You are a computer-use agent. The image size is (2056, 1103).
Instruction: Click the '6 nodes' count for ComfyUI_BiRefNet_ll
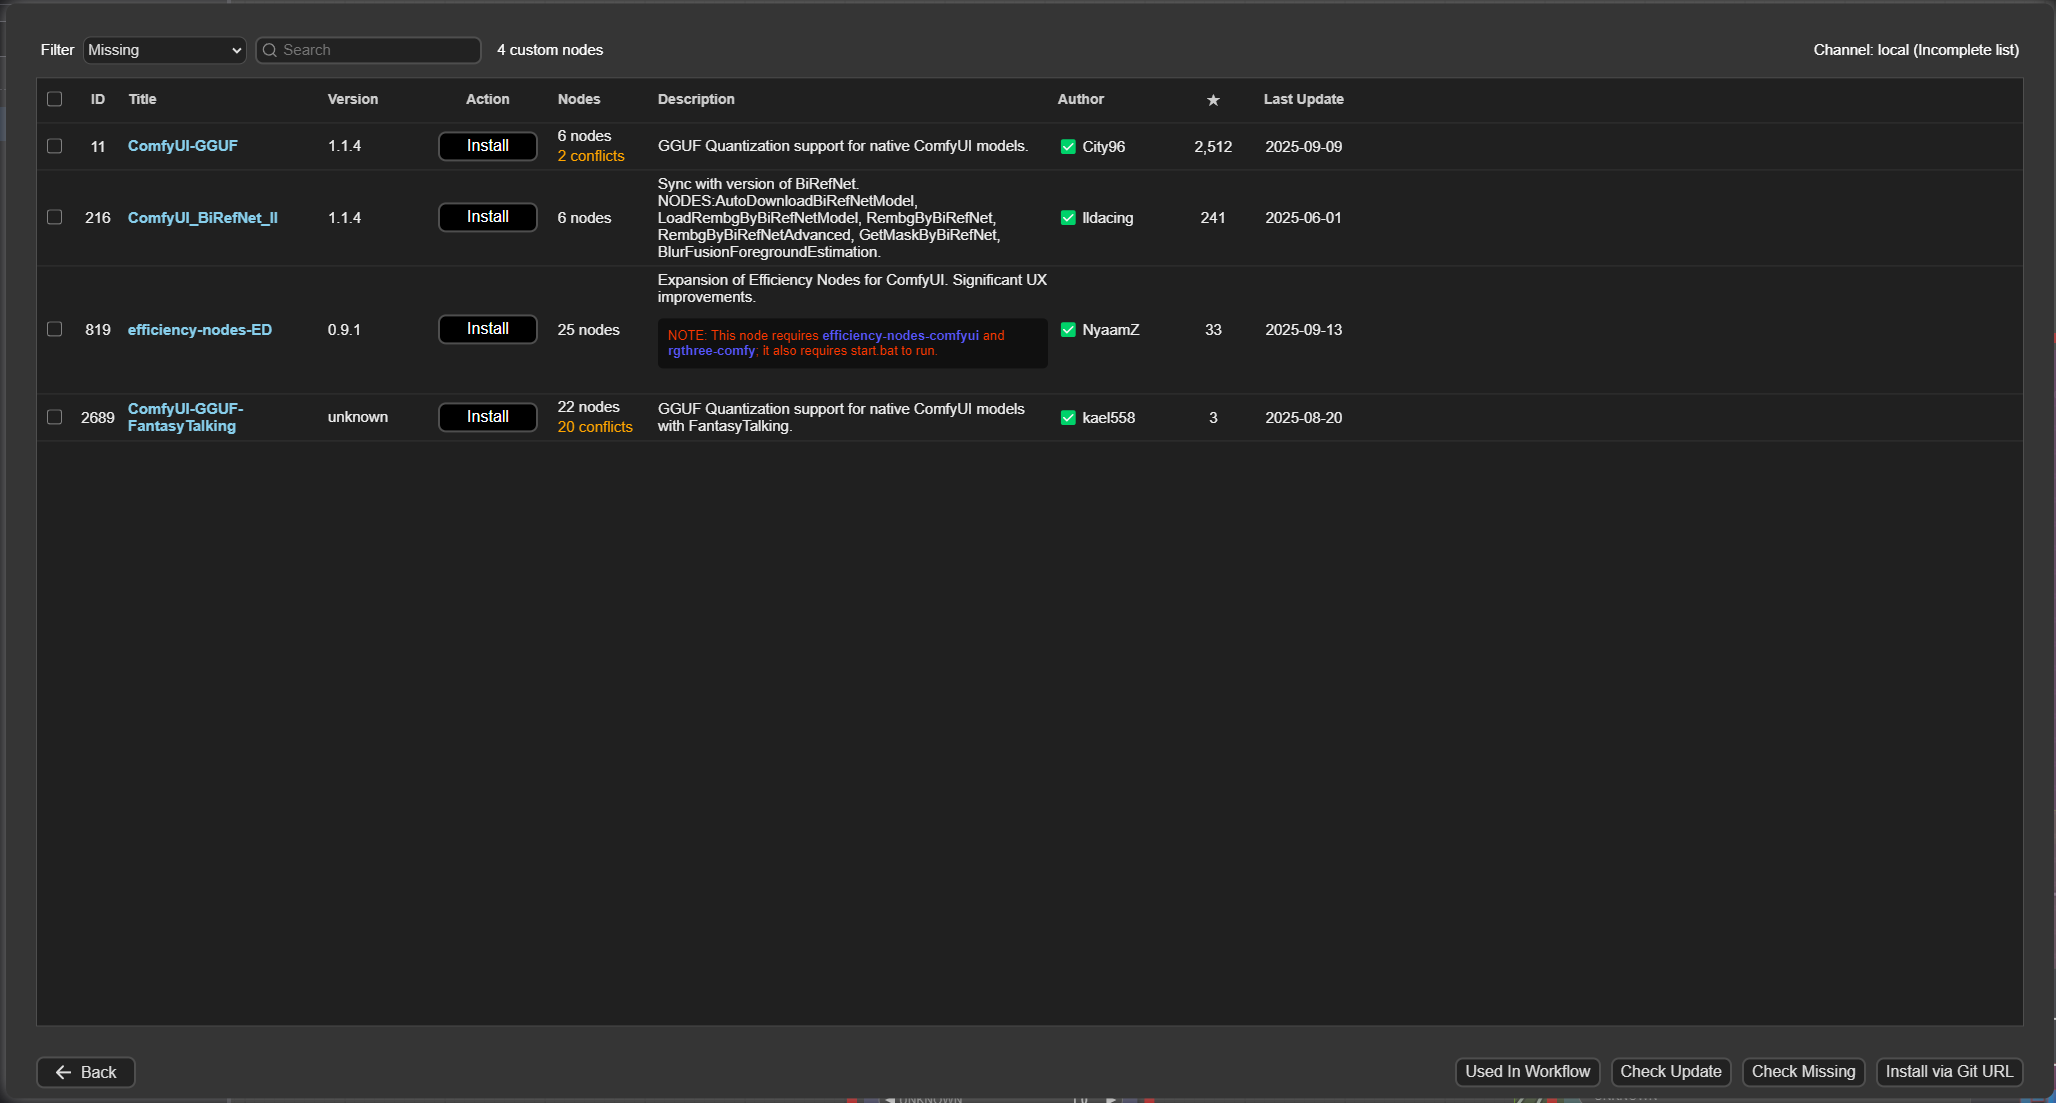coord(585,218)
